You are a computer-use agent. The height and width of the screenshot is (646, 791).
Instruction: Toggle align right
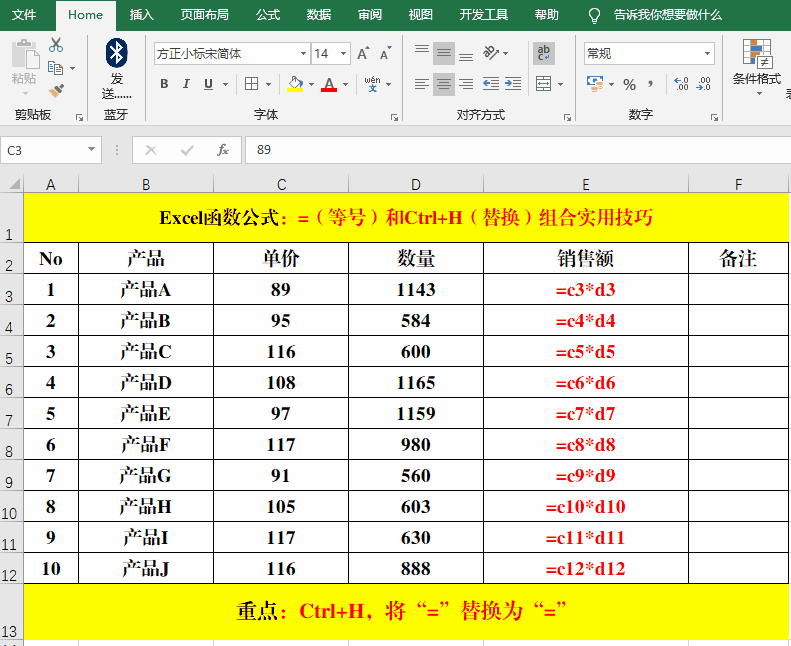tap(466, 84)
